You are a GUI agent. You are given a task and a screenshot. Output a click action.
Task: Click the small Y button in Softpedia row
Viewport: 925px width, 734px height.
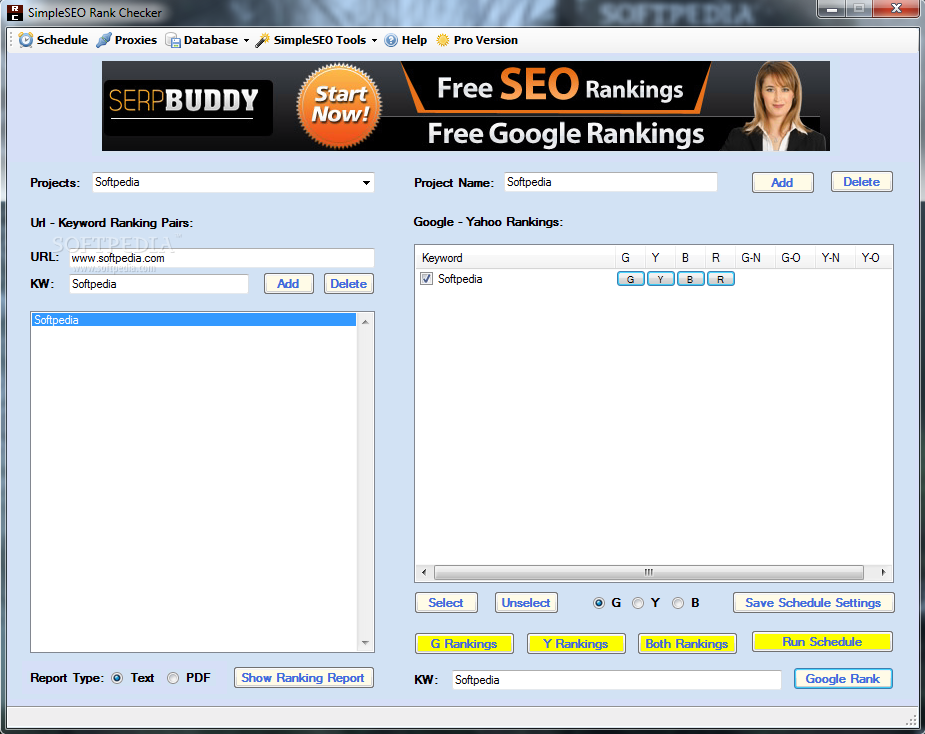pyautogui.click(x=661, y=279)
